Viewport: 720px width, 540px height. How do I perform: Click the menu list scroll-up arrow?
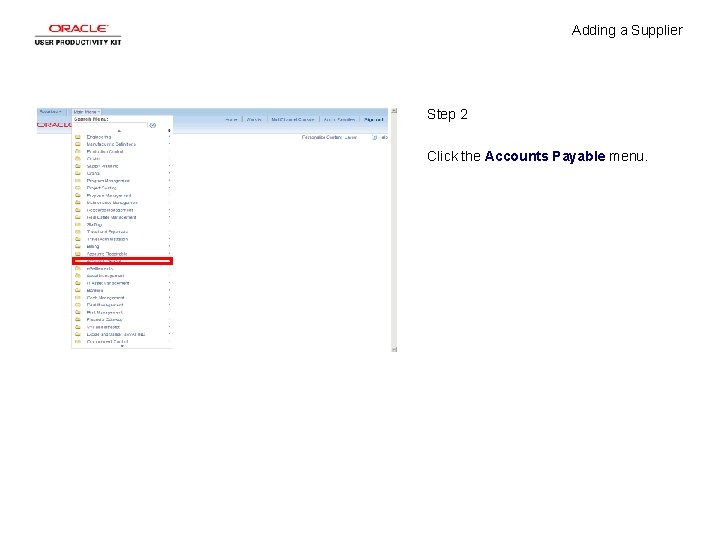[120, 131]
